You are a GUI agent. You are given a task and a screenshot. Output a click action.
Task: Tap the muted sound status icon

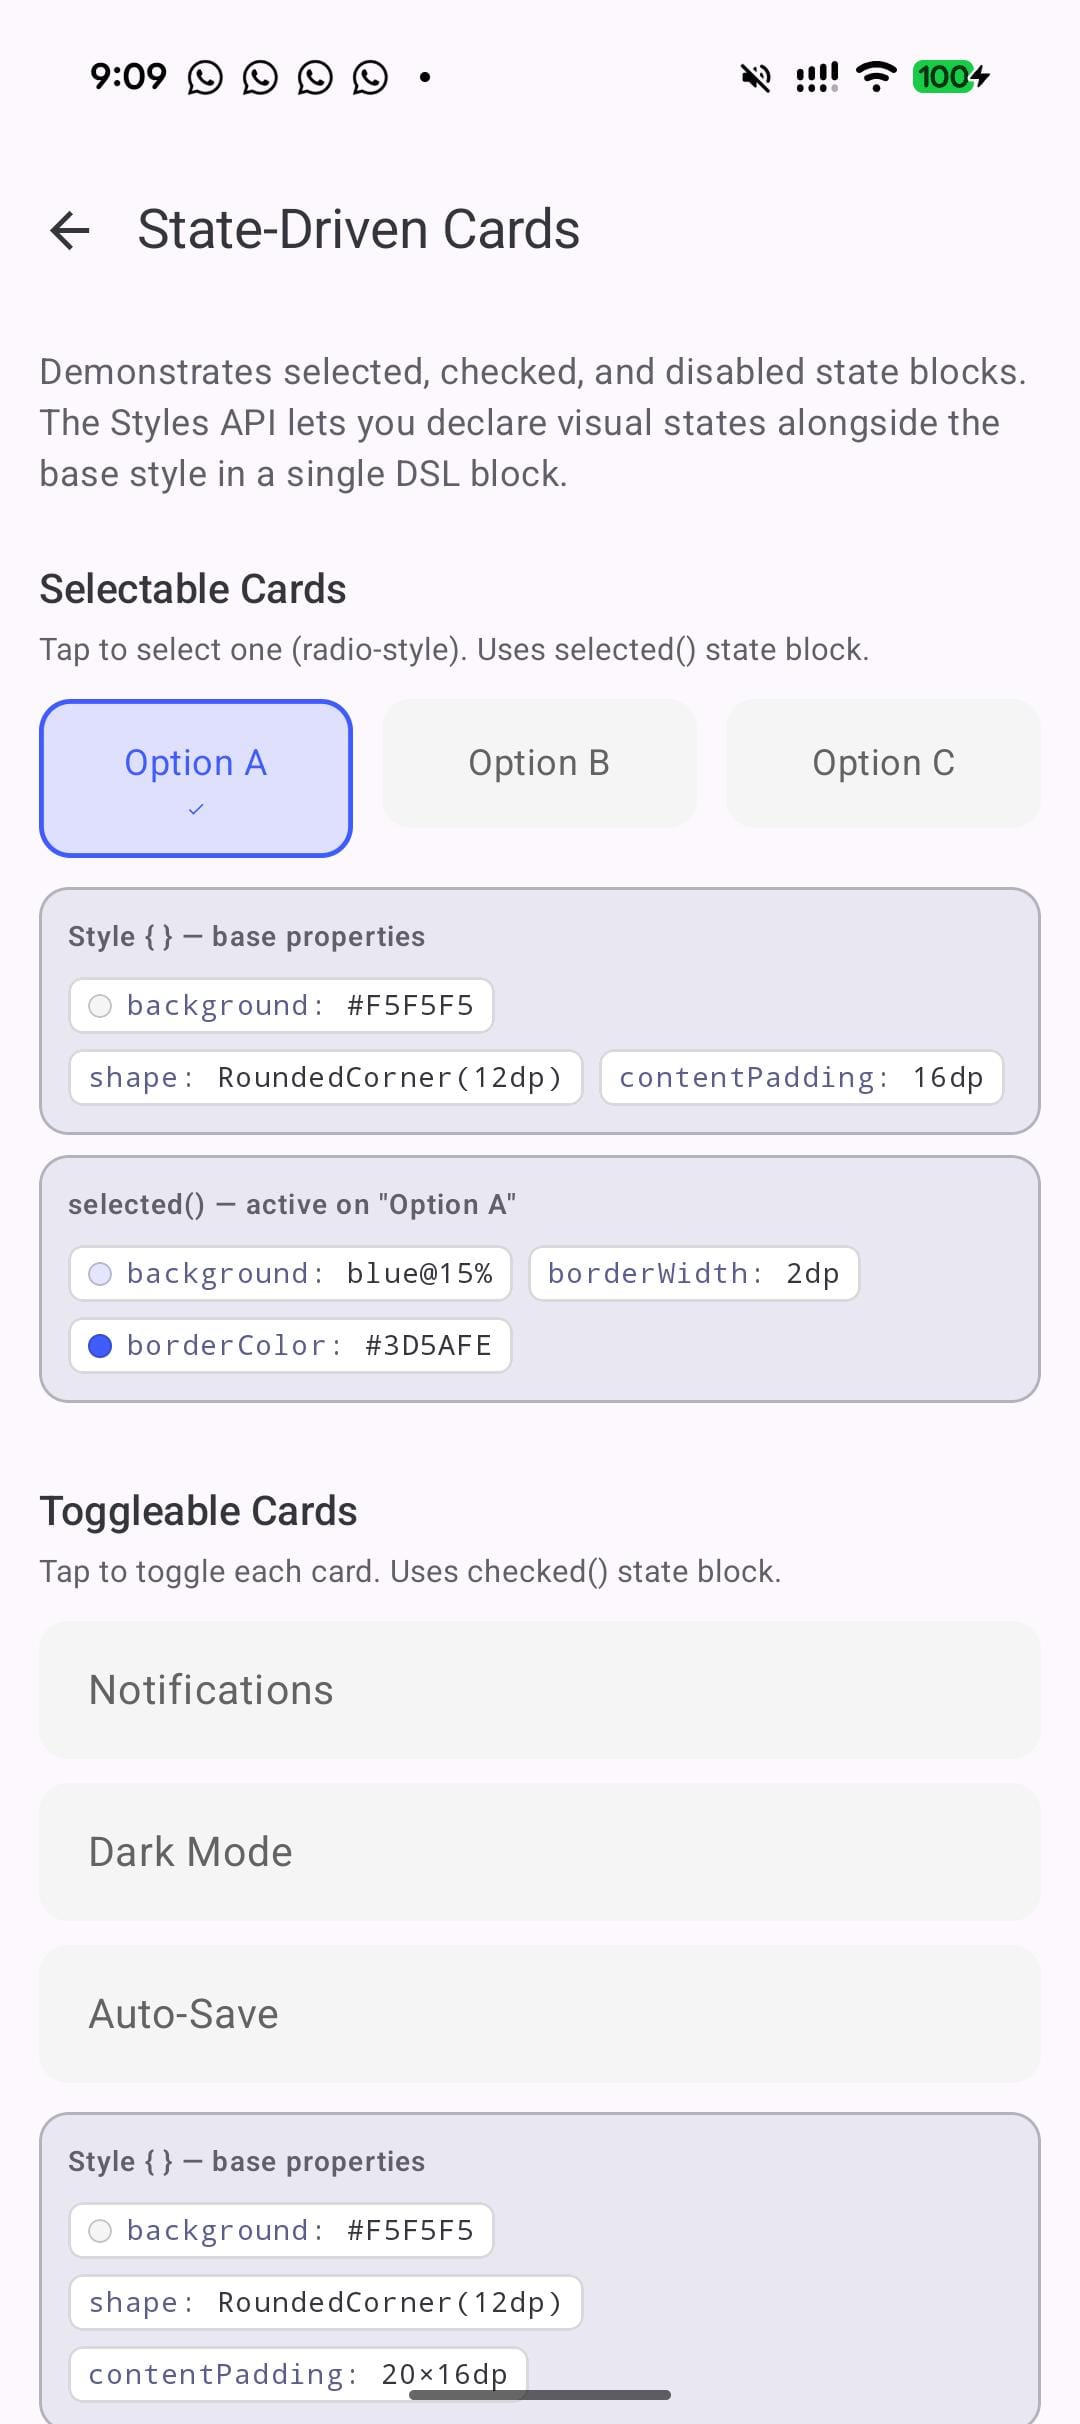[756, 77]
